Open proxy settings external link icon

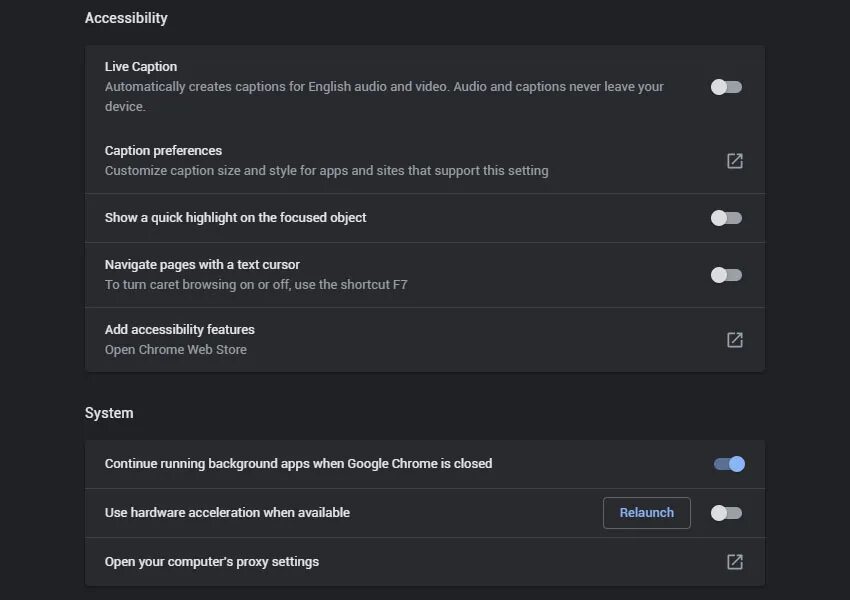(x=735, y=562)
